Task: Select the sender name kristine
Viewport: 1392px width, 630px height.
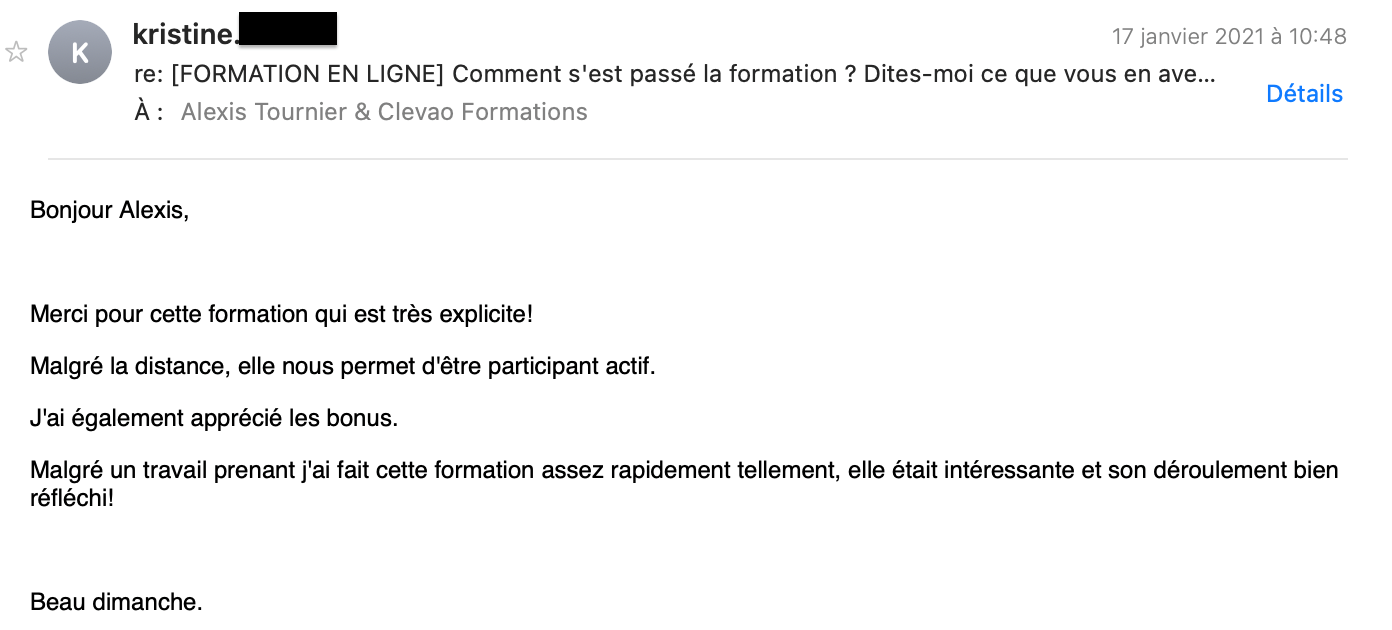Action: pos(185,33)
